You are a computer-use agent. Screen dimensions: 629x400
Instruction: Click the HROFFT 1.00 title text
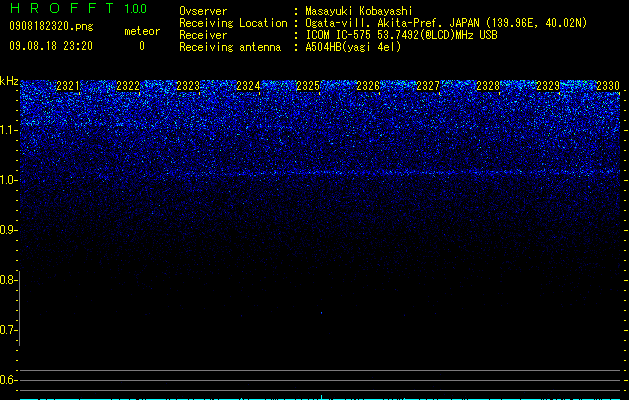pyautogui.click(x=79, y=8)
